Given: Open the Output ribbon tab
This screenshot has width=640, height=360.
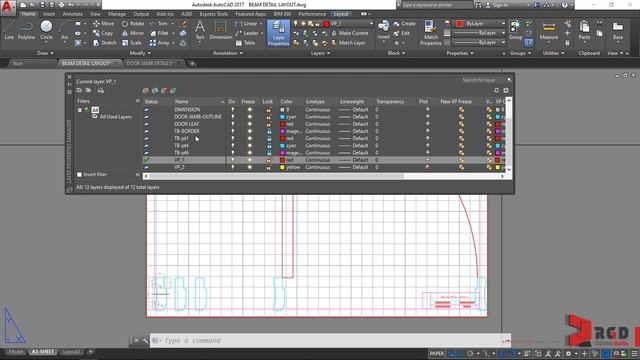Looking at the screenshot, I should click(x=141, y=14).
